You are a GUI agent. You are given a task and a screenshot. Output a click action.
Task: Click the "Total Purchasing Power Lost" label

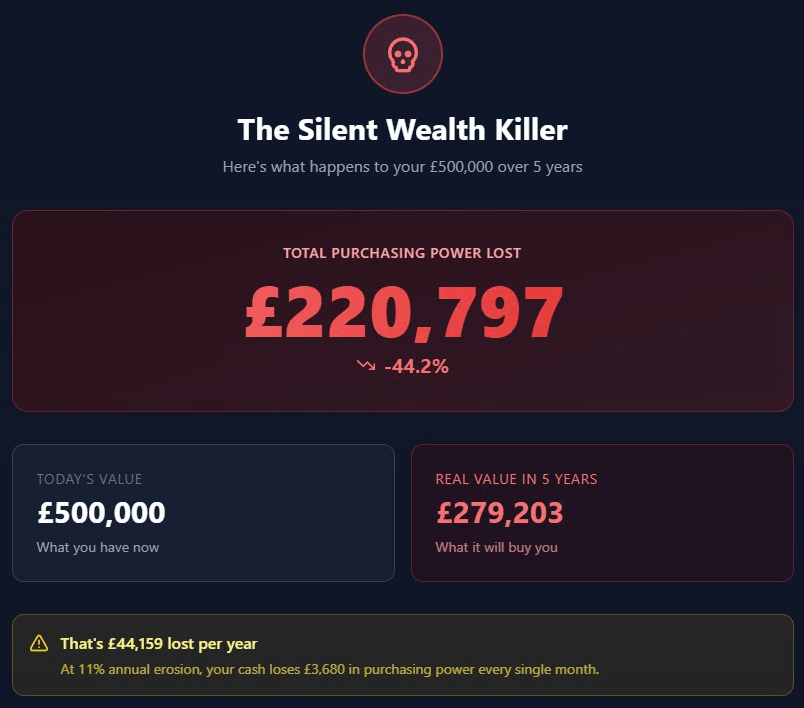(x=402, y=253)
